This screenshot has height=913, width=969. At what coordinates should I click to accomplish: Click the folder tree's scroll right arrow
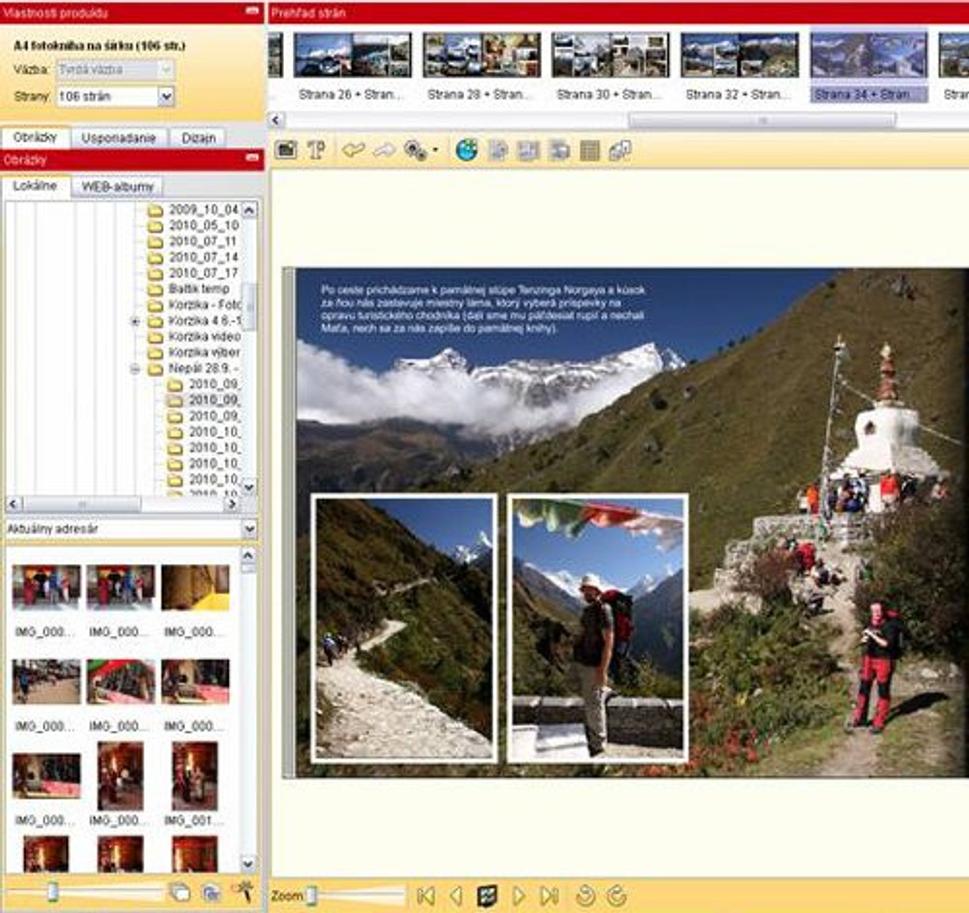point(232,504)
